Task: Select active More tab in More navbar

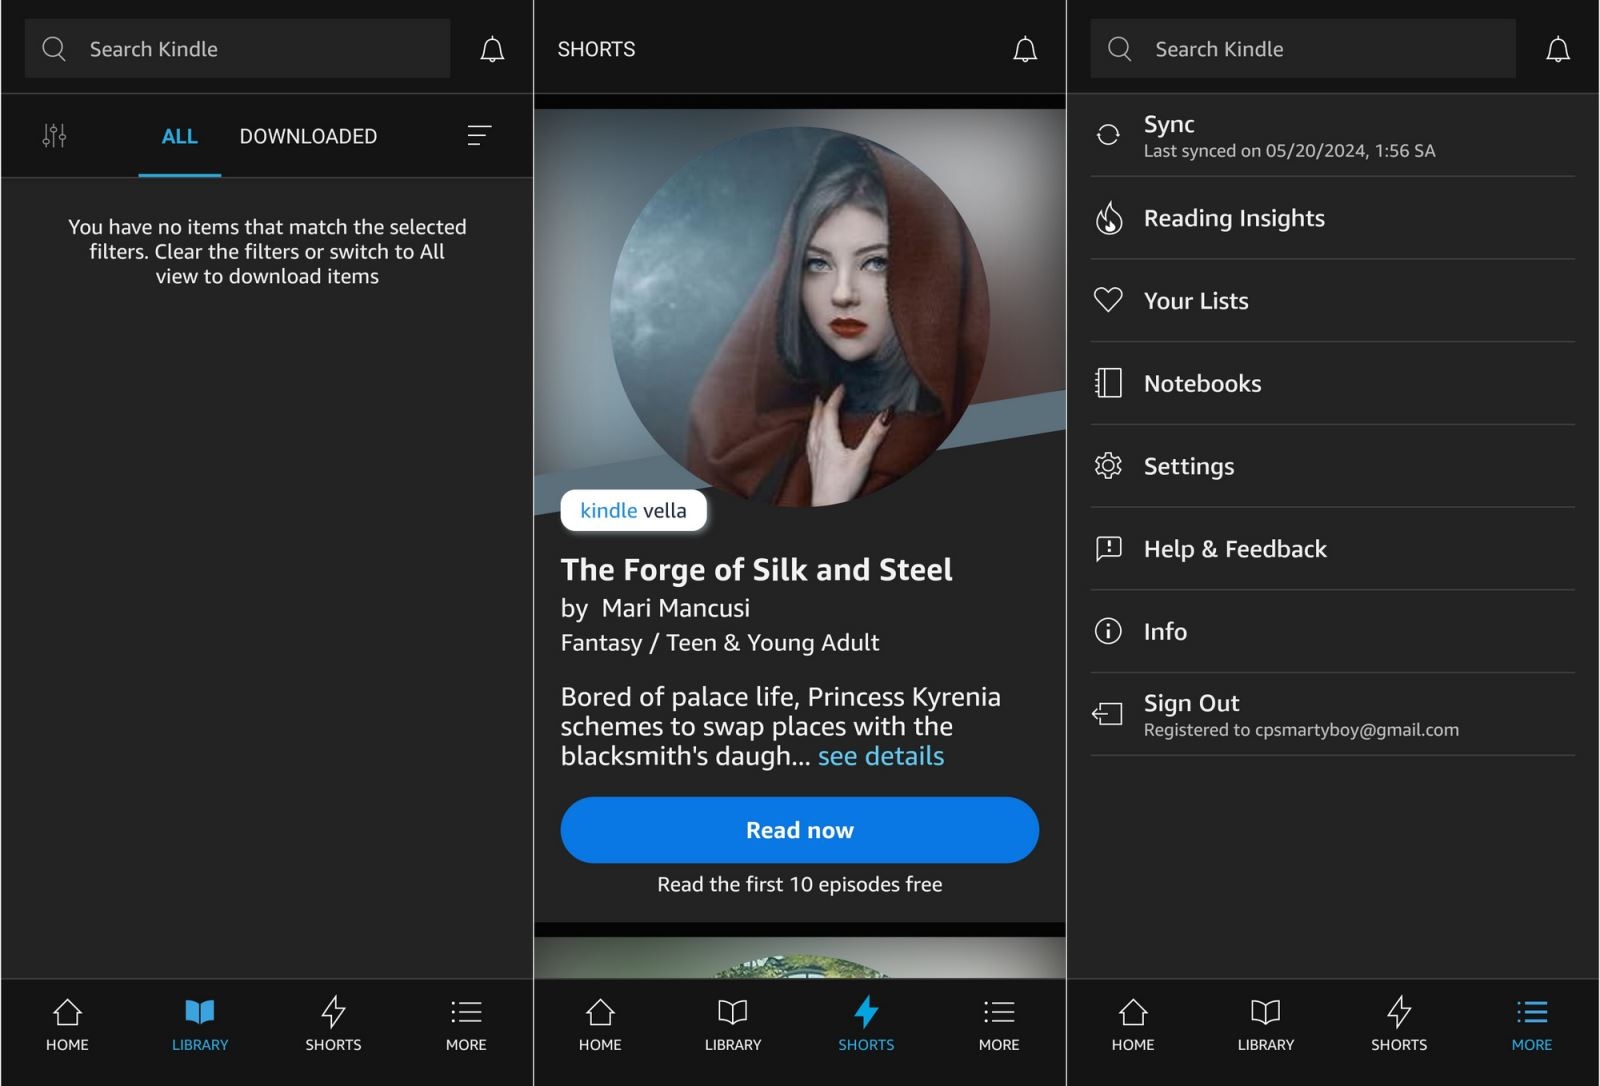Action: point(1532,1025)
